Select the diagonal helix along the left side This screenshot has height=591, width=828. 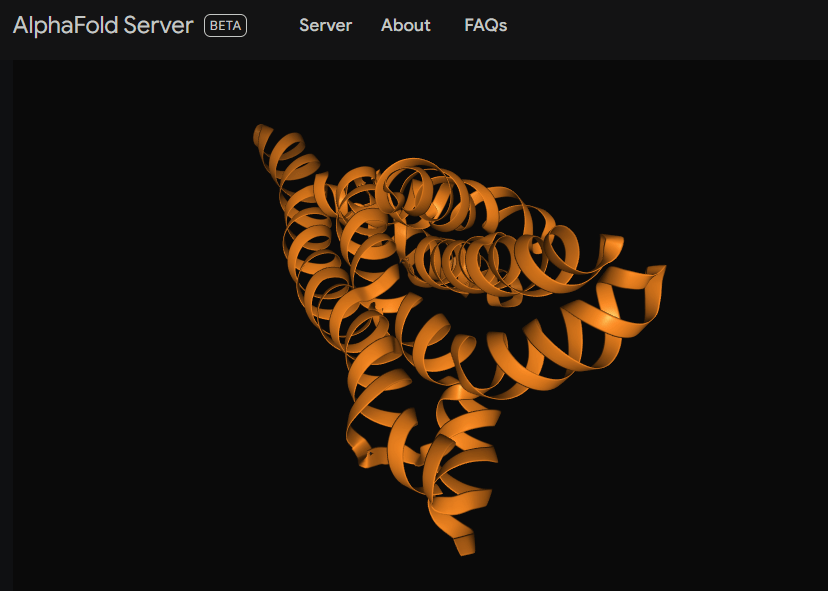click(310, 260)
